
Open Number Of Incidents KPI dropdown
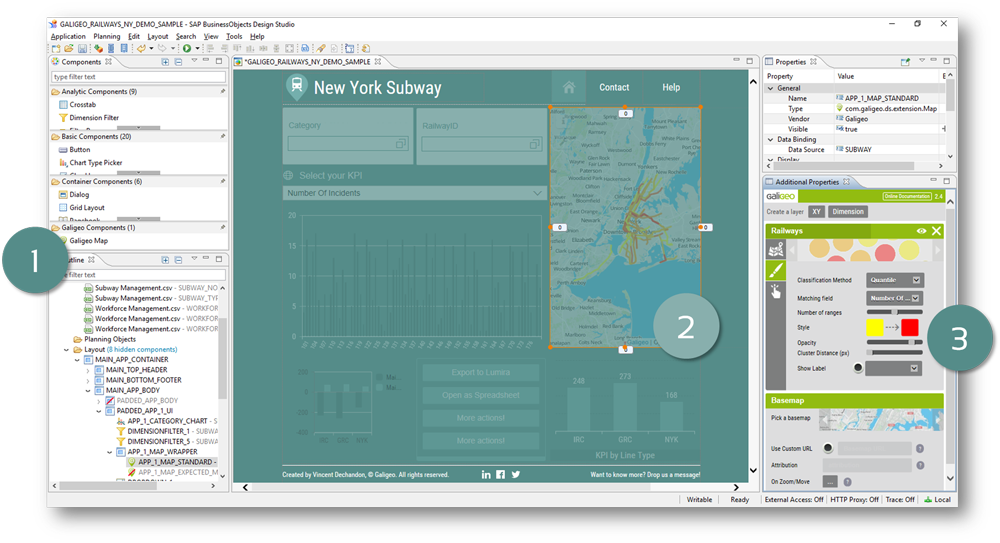[x=415, y=193]
